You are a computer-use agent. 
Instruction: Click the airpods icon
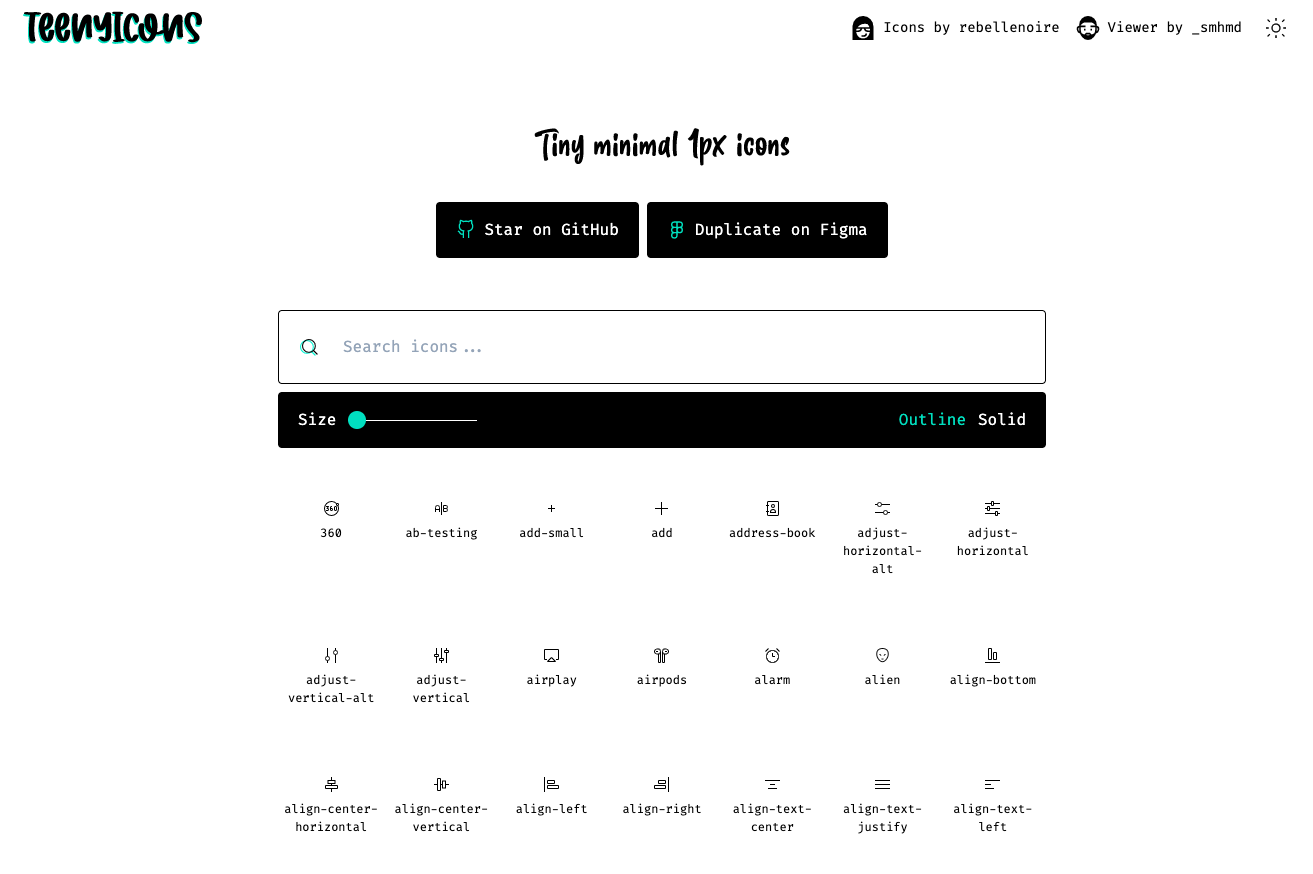tap(661, 656)
